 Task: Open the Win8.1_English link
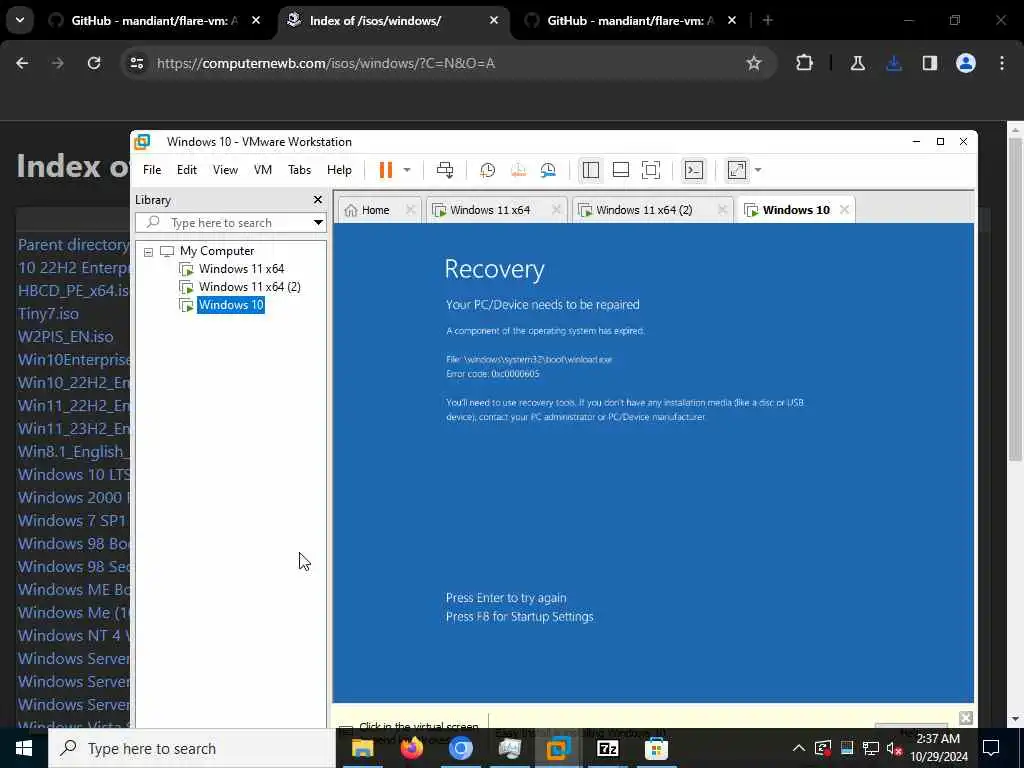tap(73, 451)
